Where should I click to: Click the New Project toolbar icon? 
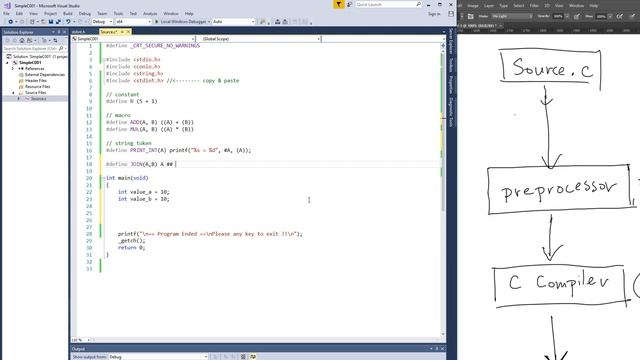[x=32, y=22]
